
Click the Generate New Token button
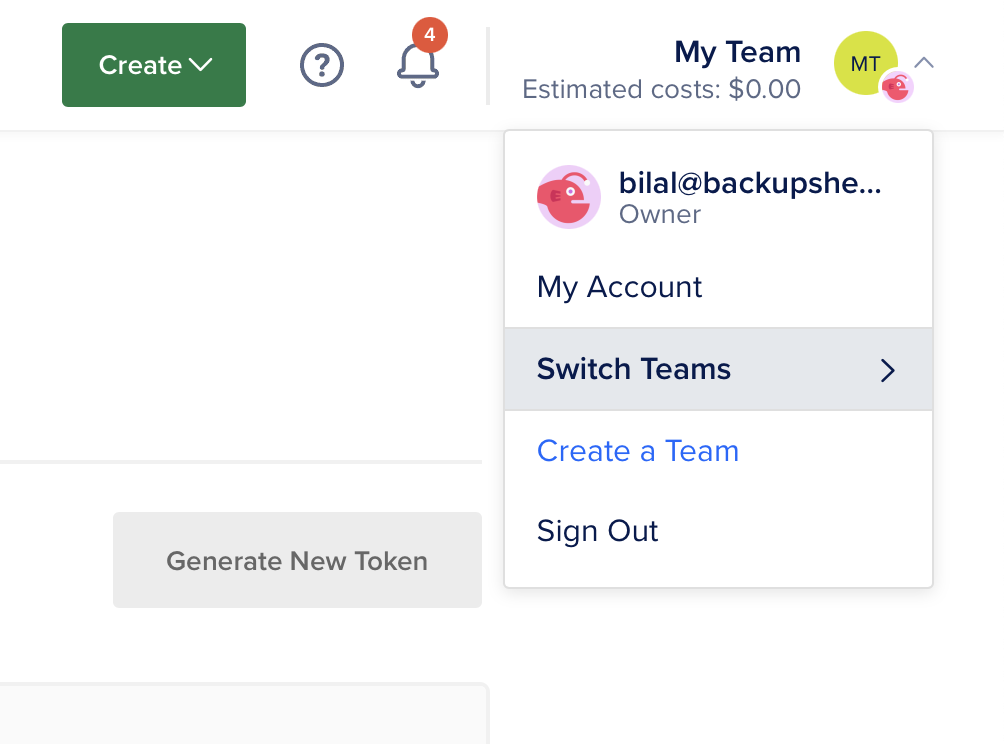[x=297, y=560]
